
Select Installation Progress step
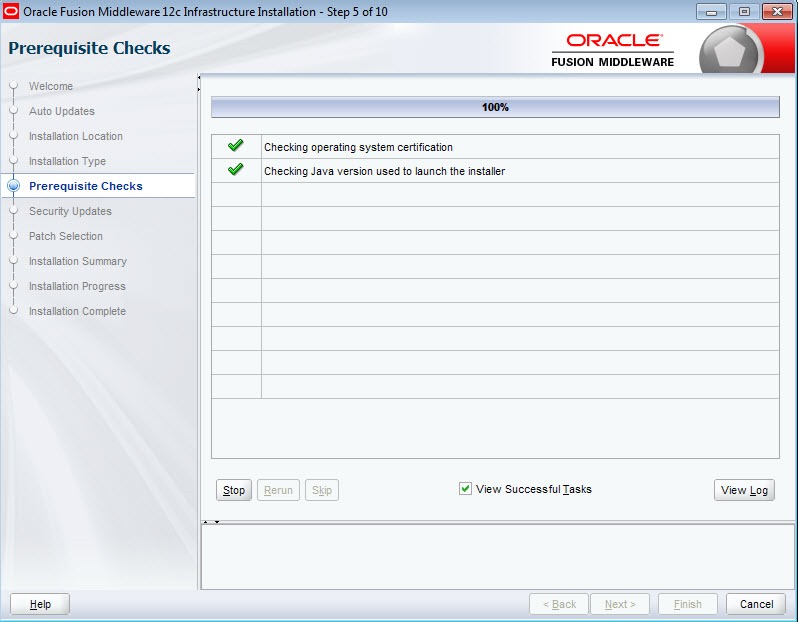77,286
